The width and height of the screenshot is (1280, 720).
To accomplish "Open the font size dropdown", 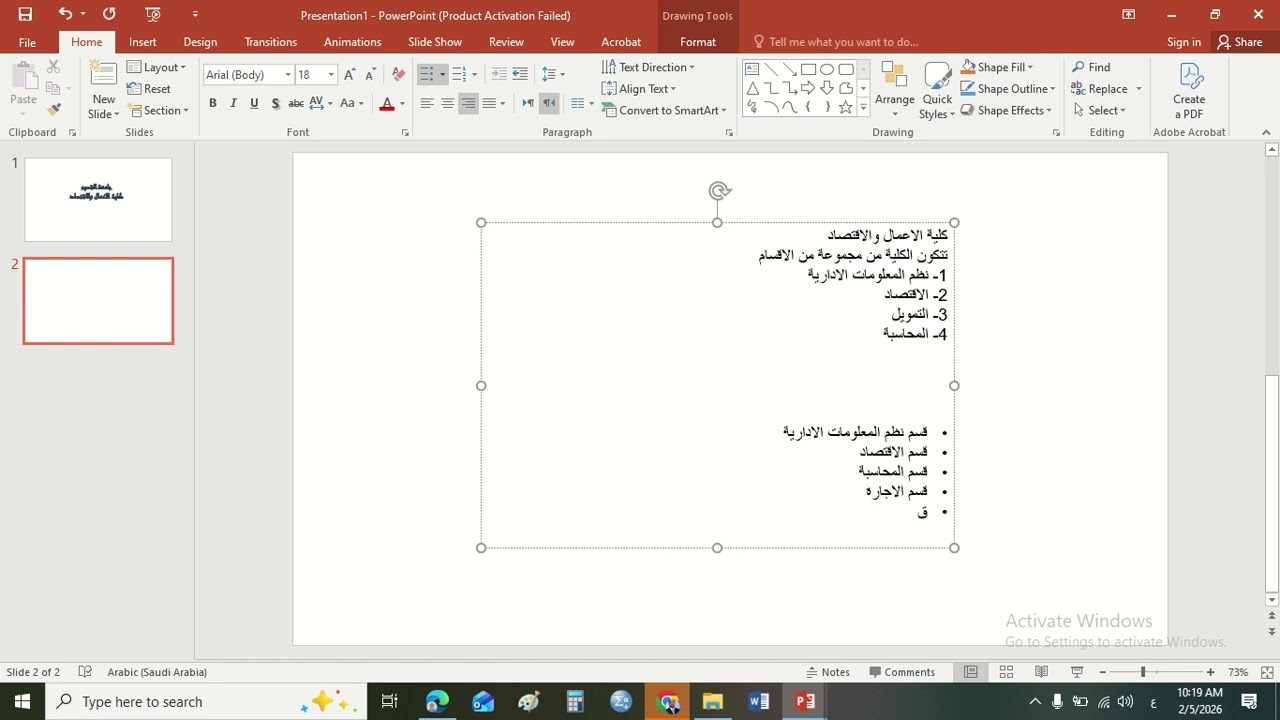I will [331, 75].
